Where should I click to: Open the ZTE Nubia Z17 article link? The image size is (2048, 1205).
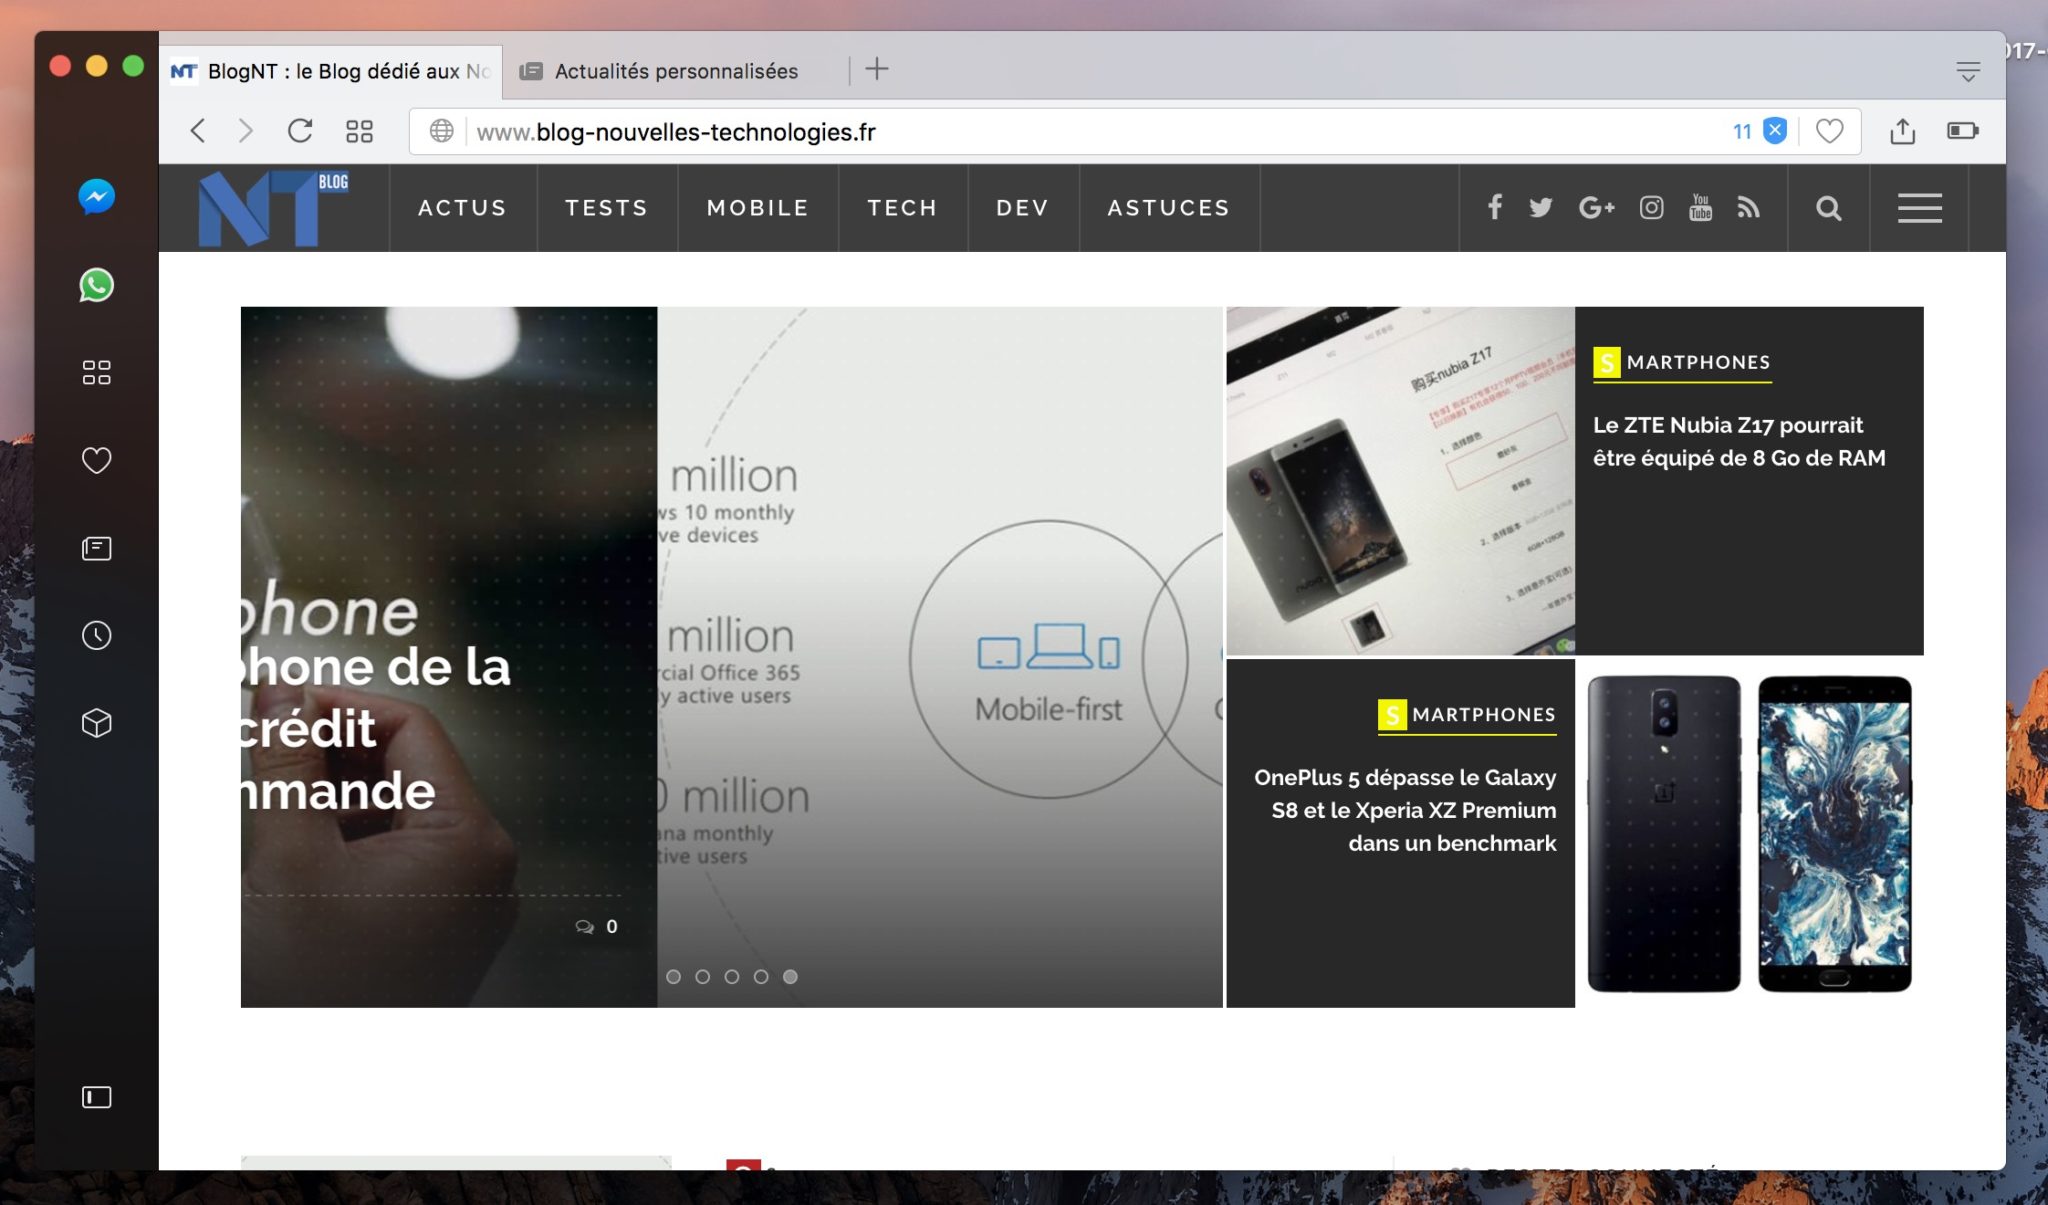point(1738,441)
